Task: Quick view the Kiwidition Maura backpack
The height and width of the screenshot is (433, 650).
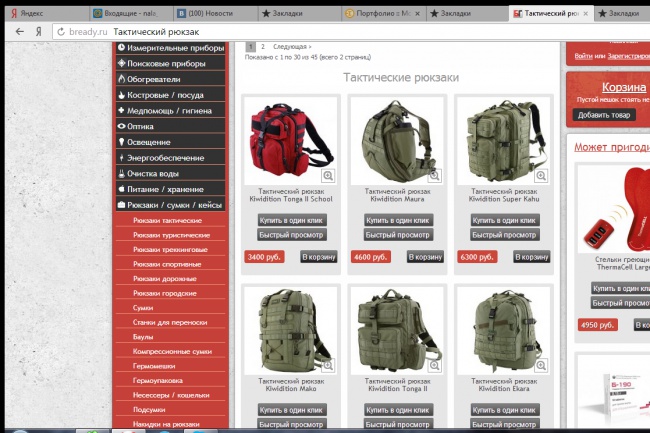Action: click(398, 235)
